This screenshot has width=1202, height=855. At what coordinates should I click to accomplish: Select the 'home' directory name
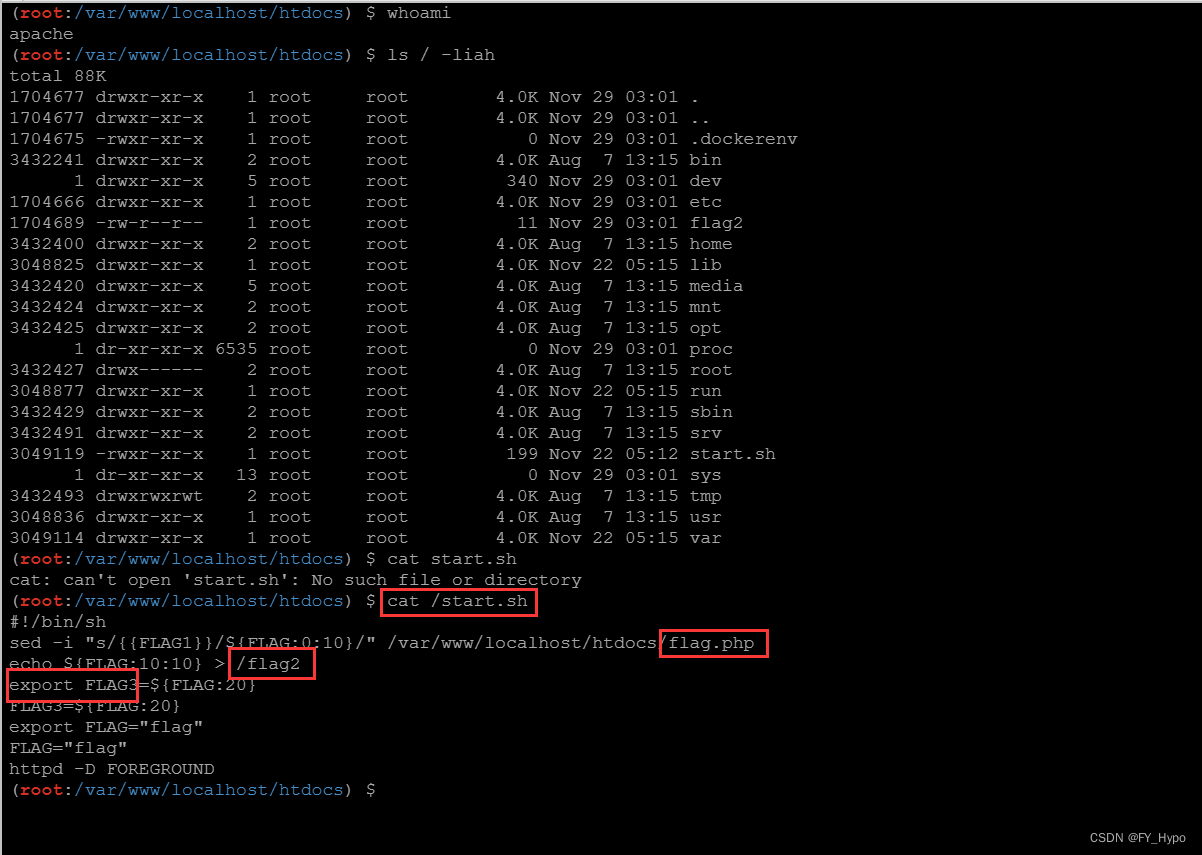click(710, 244)
